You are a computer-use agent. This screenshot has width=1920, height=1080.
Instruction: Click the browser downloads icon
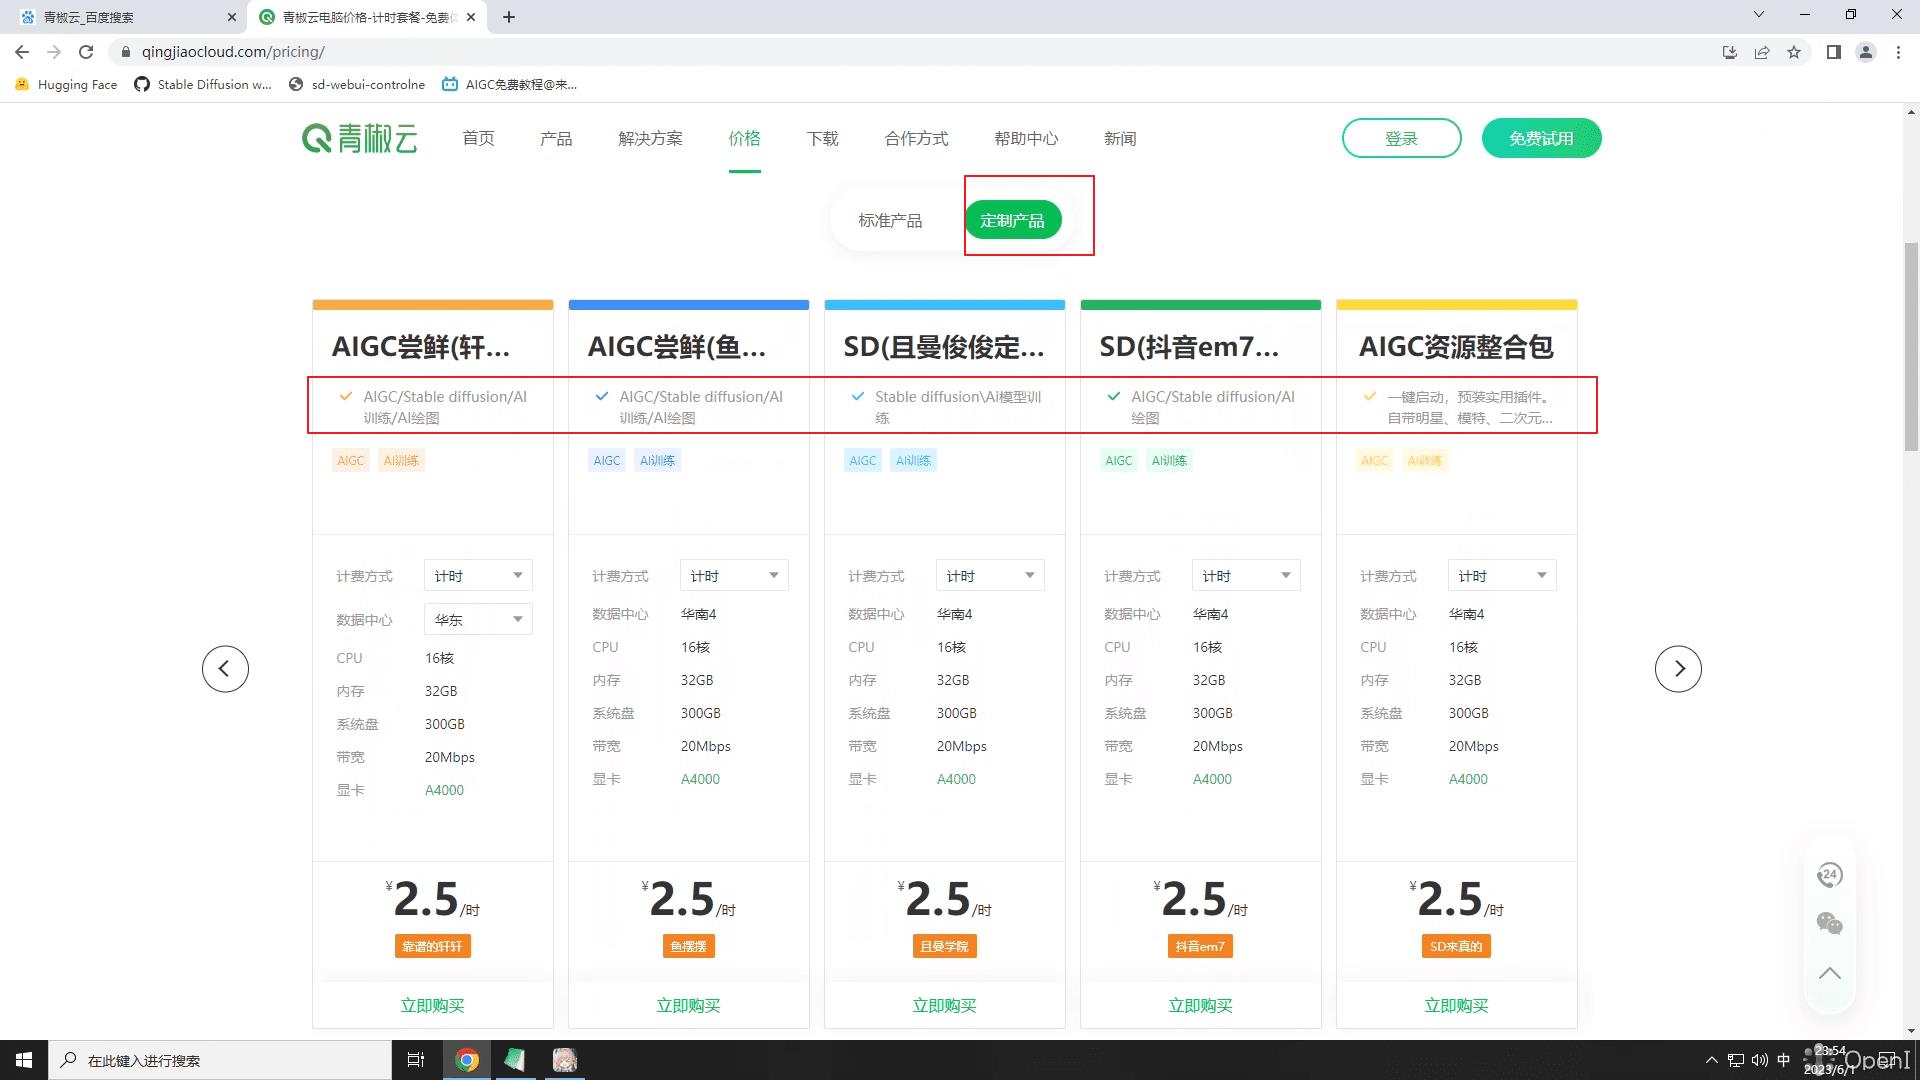pos(1731,51)
